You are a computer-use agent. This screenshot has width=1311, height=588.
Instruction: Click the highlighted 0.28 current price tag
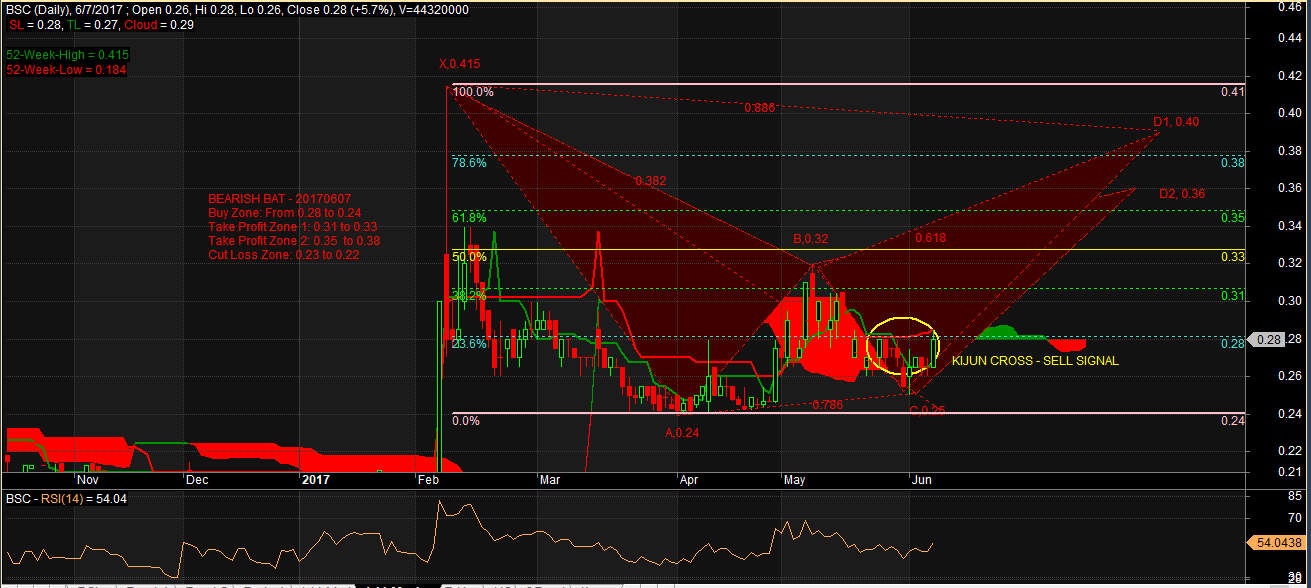point(1268,340)
